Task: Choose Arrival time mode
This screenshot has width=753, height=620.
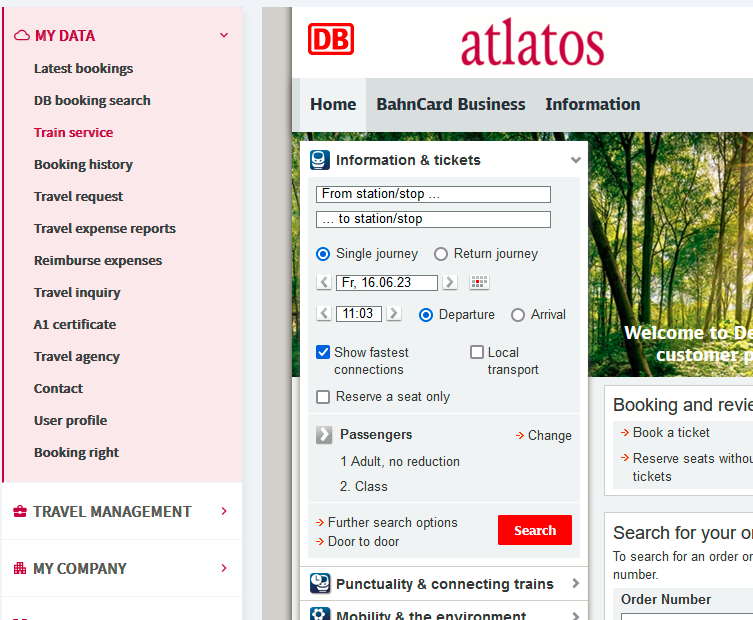Action: click(x=518, y=315)
